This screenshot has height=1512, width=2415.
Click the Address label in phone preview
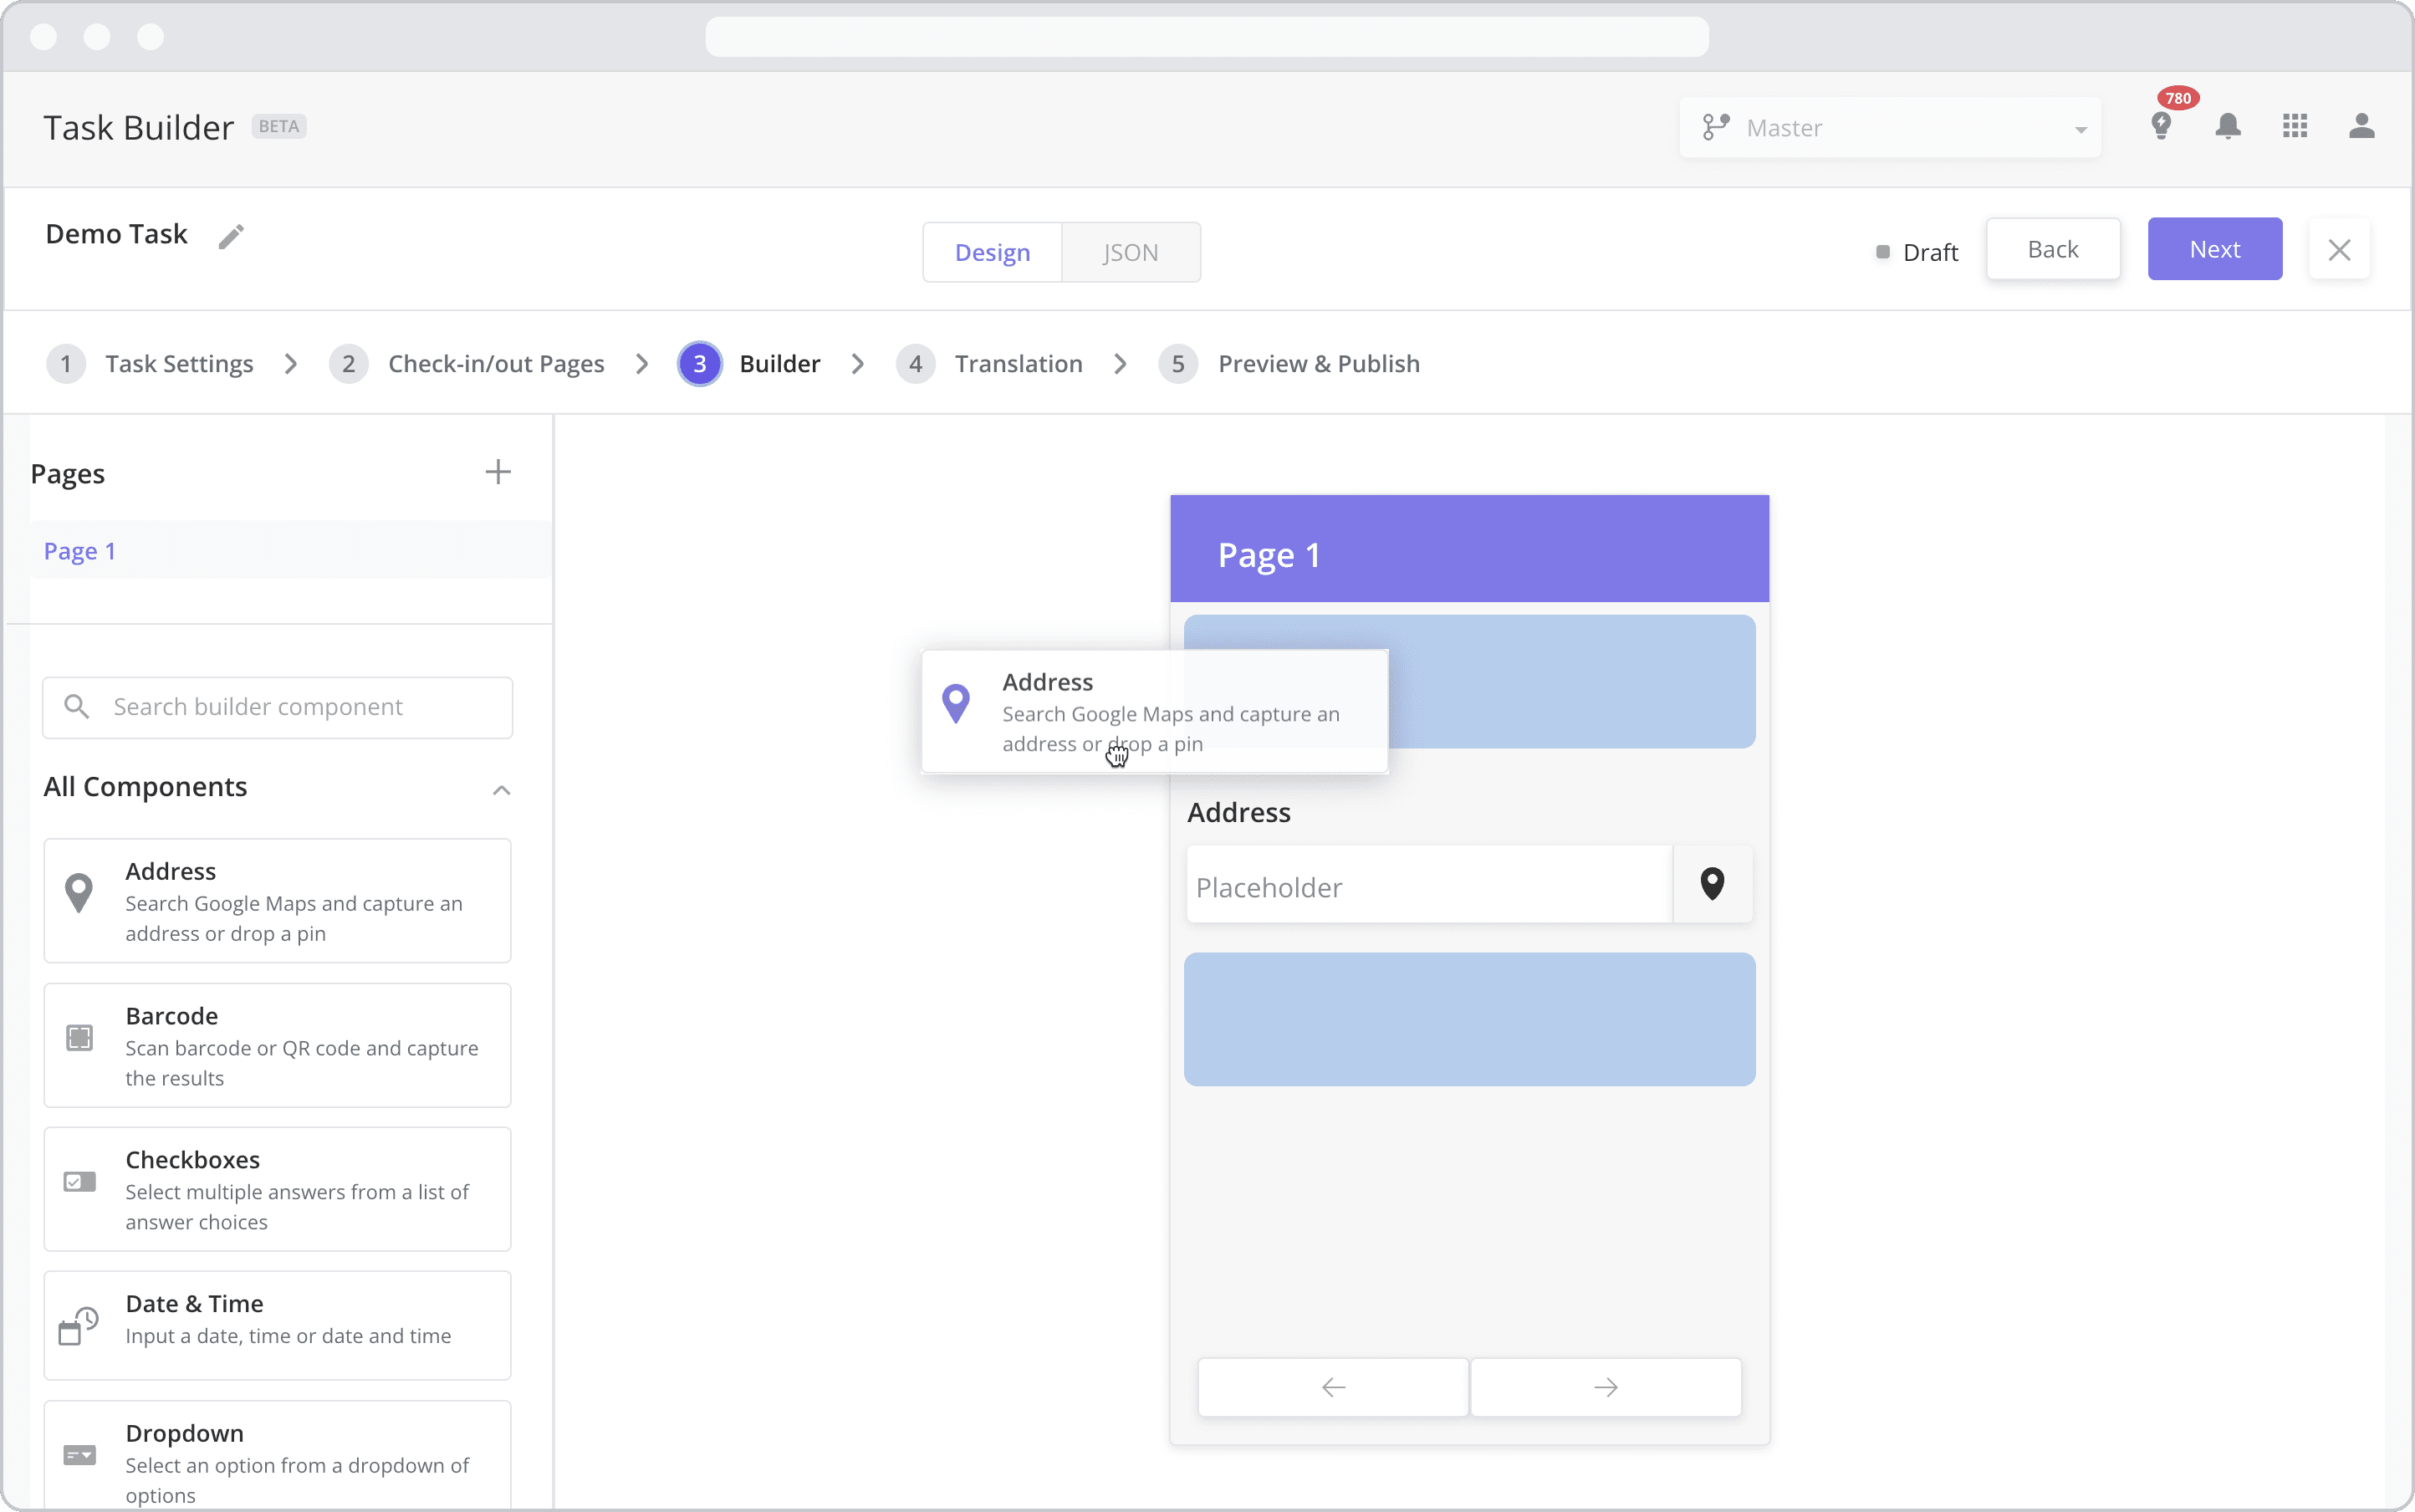[x=1239, y=813]
